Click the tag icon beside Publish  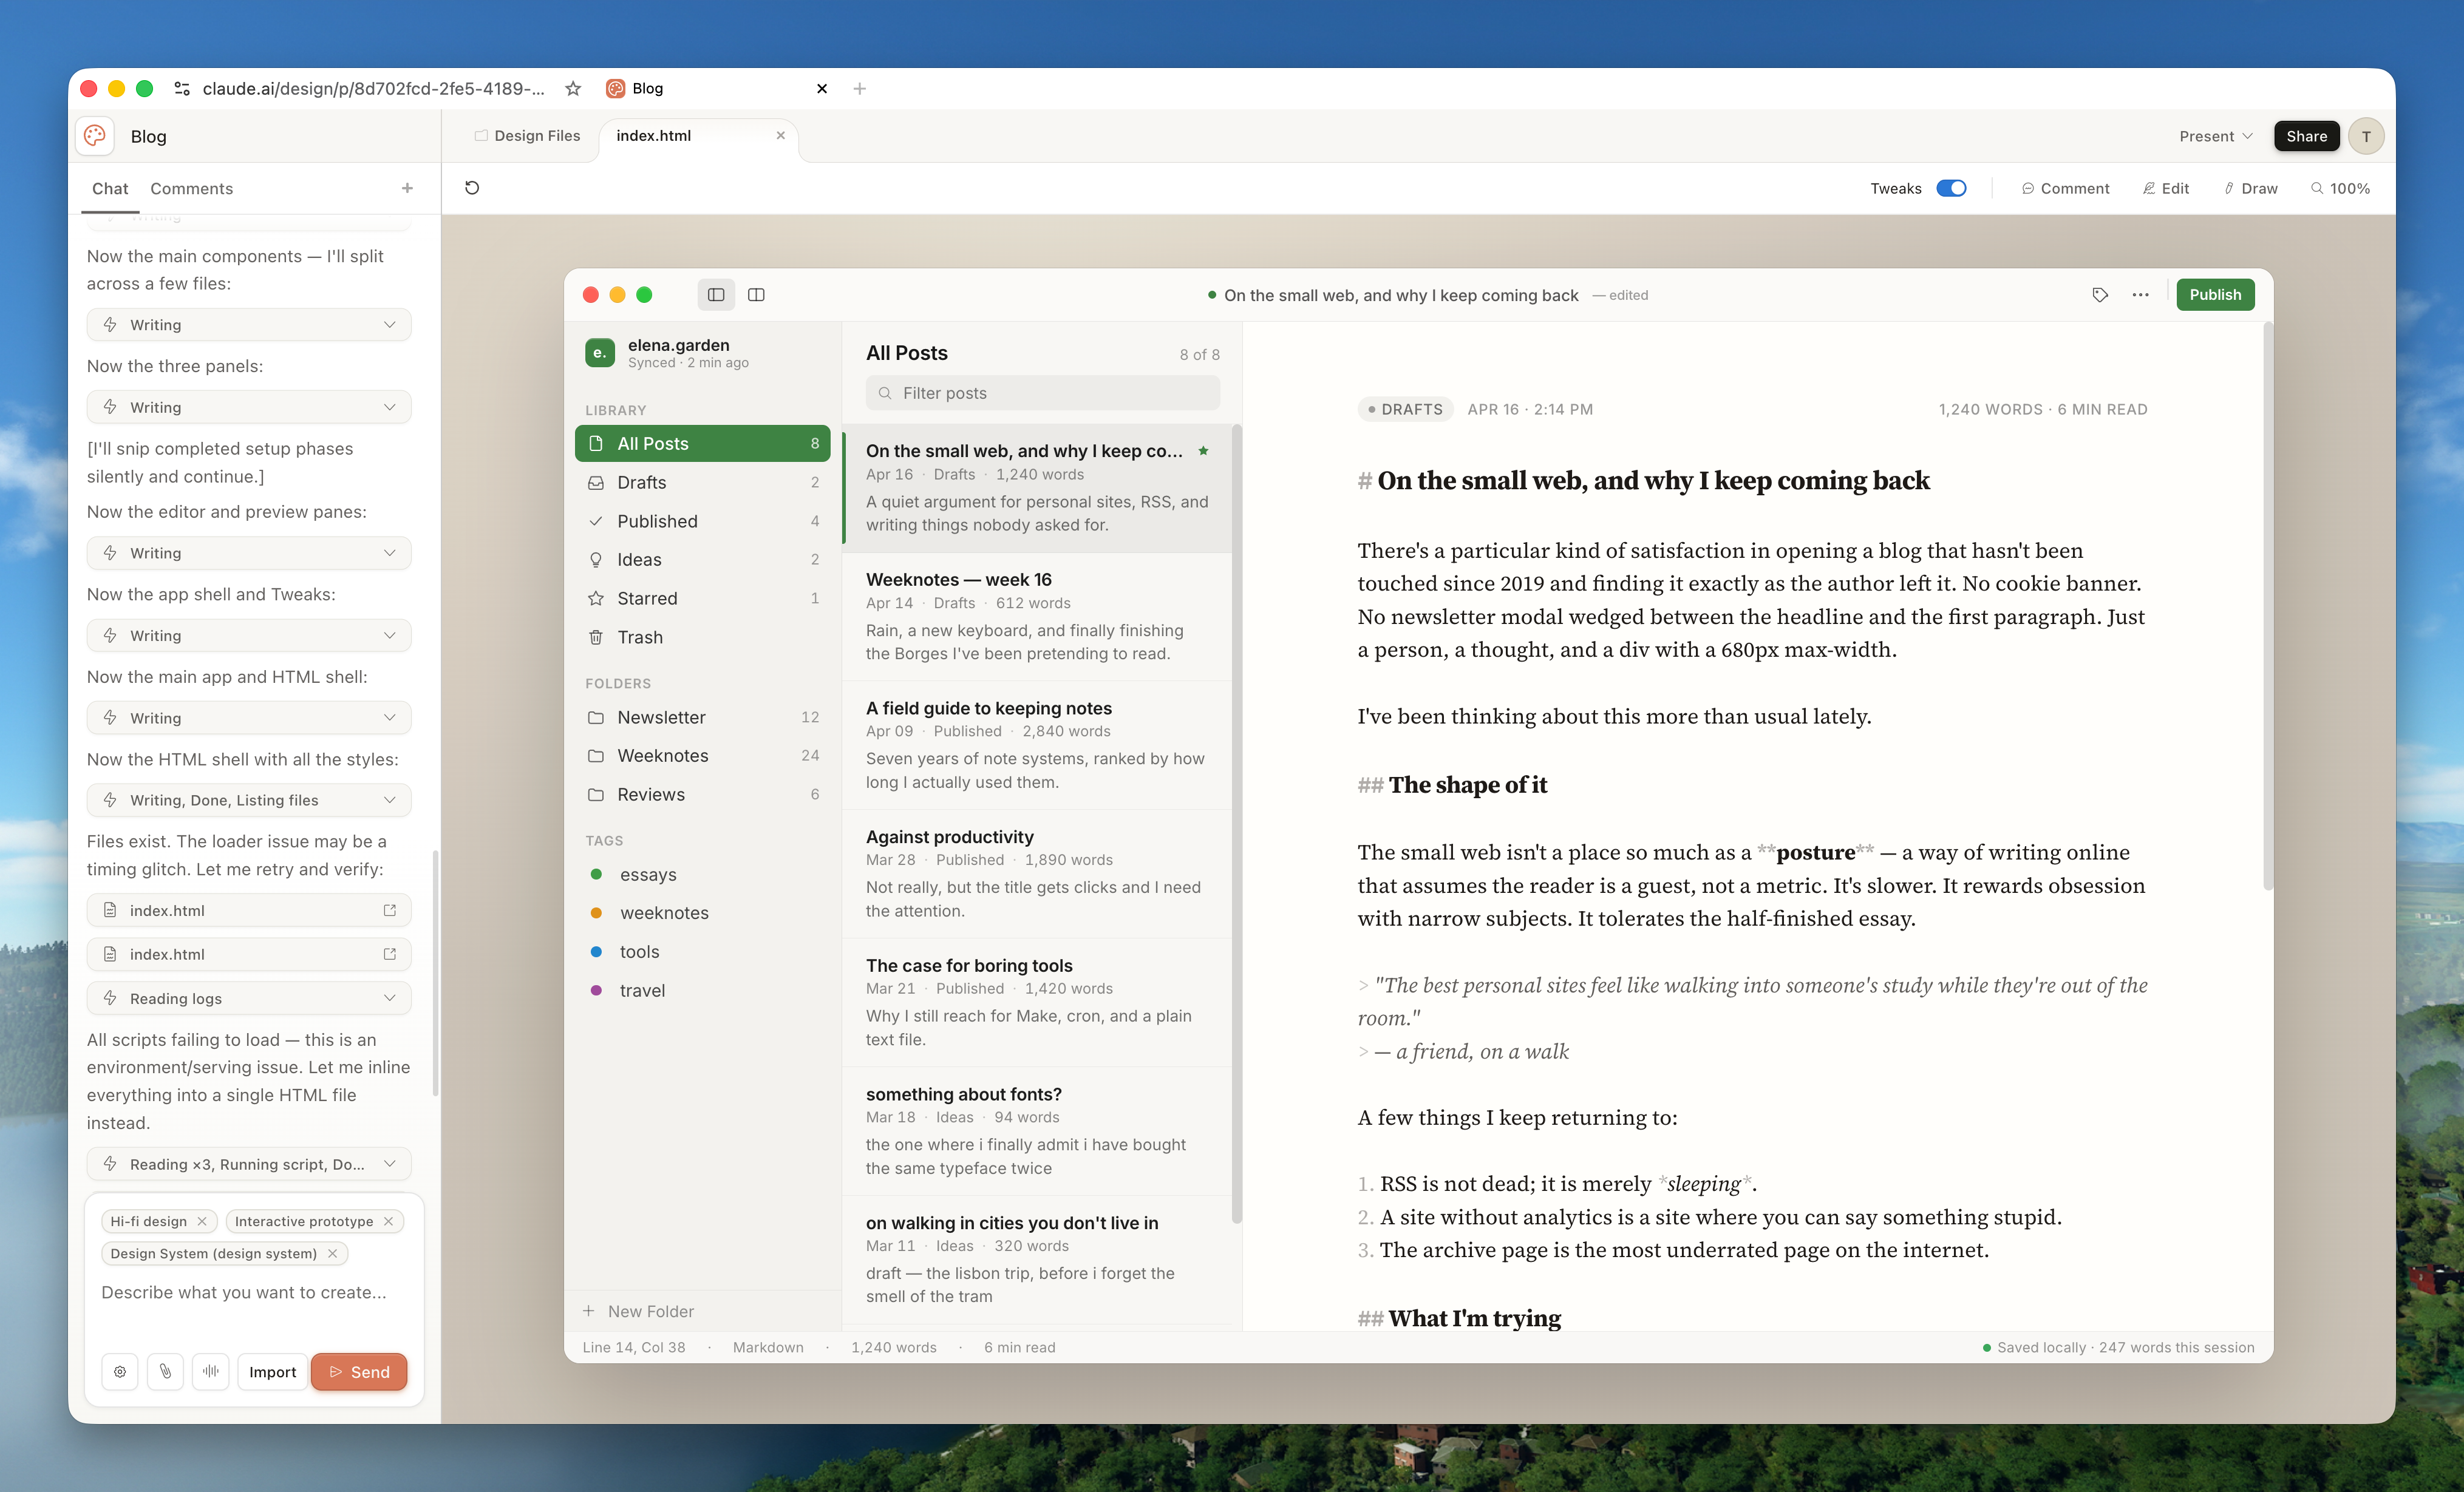coord(2100,294)
